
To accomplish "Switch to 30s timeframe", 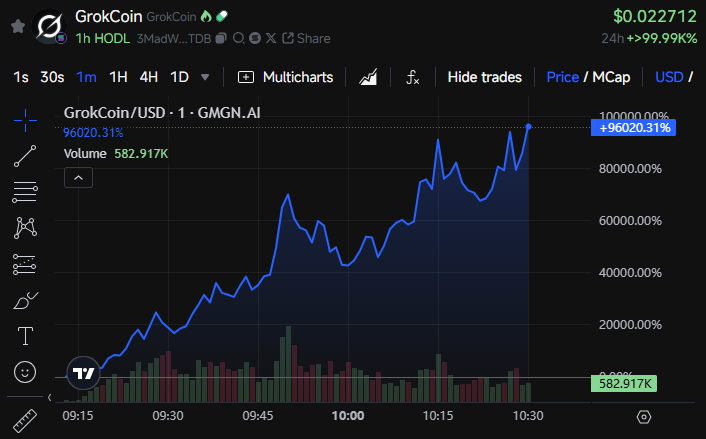I will [x=52, y=77].
